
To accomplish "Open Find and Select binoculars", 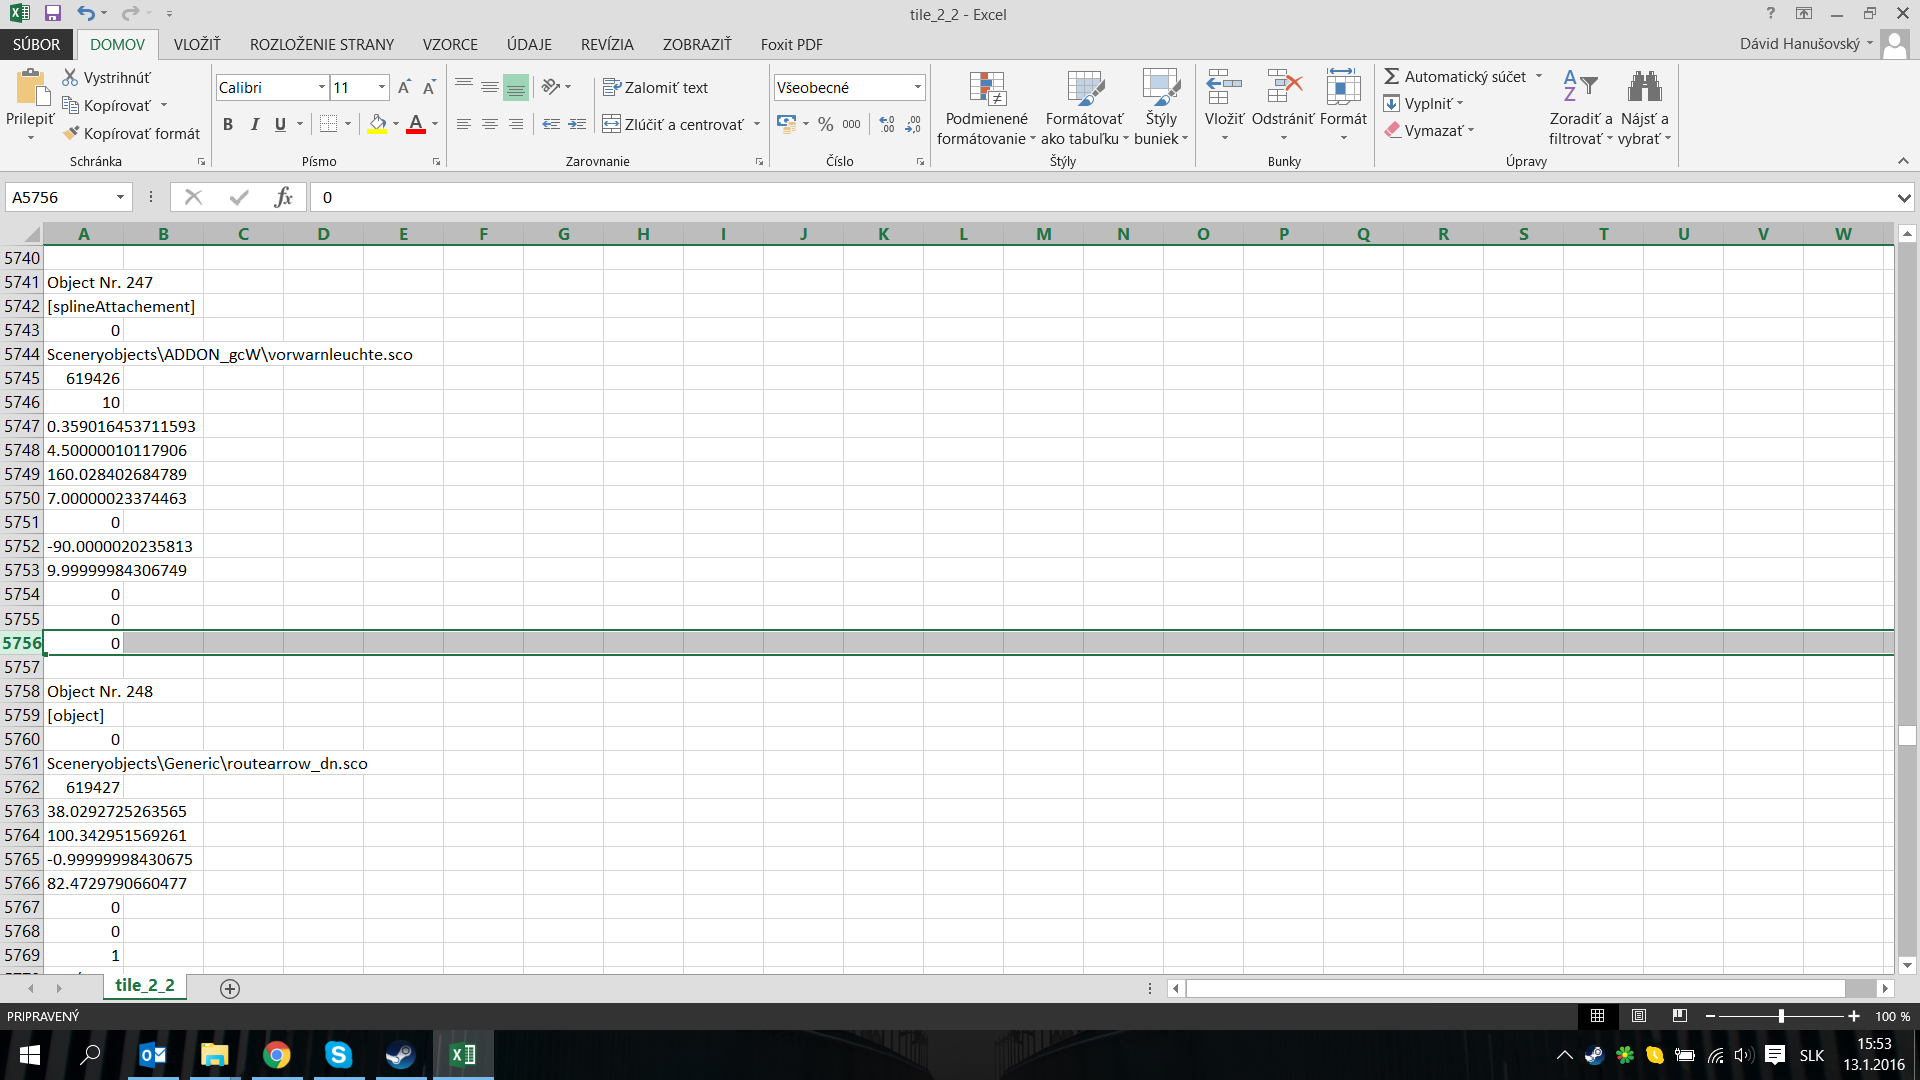I will (x=1643, y=88).
